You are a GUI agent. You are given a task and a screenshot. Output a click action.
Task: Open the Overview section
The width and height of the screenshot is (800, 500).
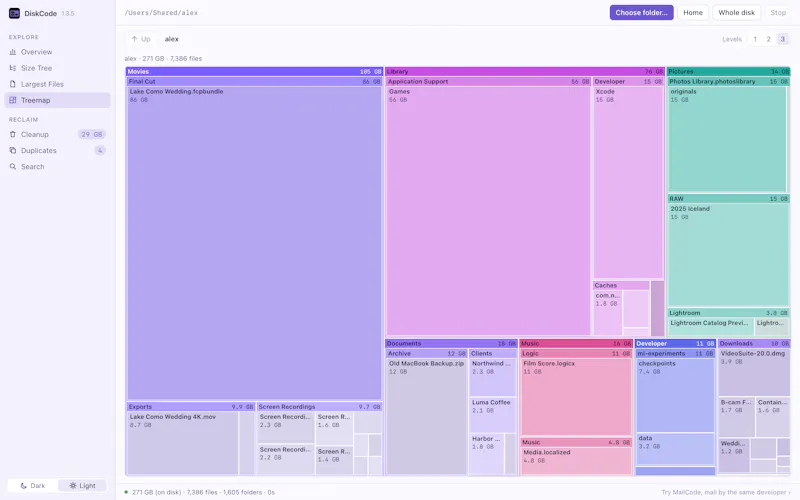(57, 52)
